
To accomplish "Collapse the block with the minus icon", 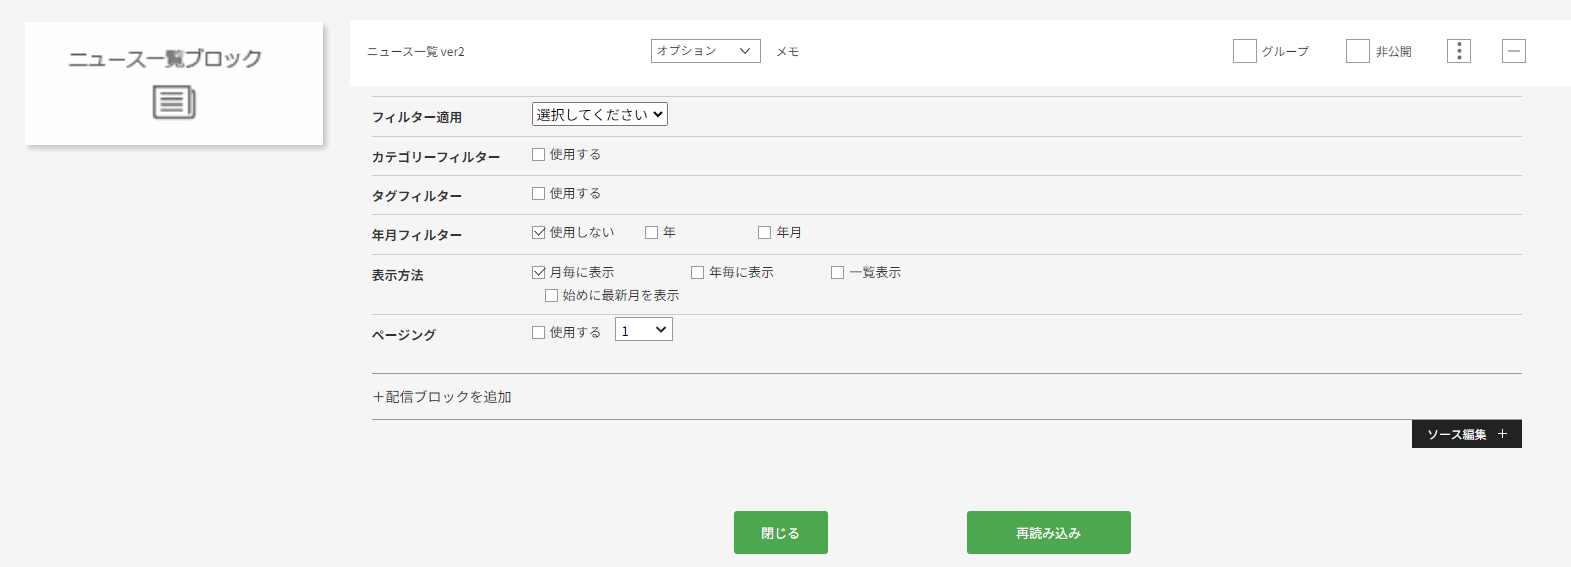I will [1514, 51].
